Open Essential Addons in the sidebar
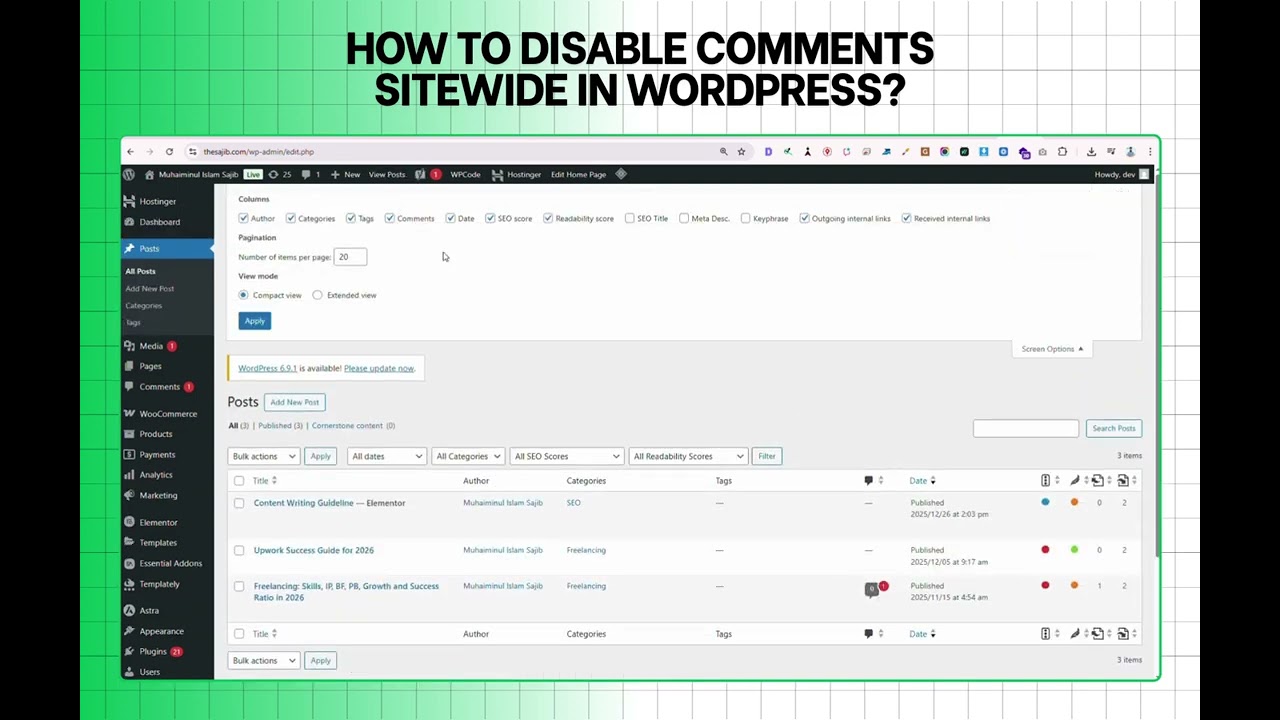This screenshot has width=1280, height=720. pyautogui.click(x=170, y=563)
